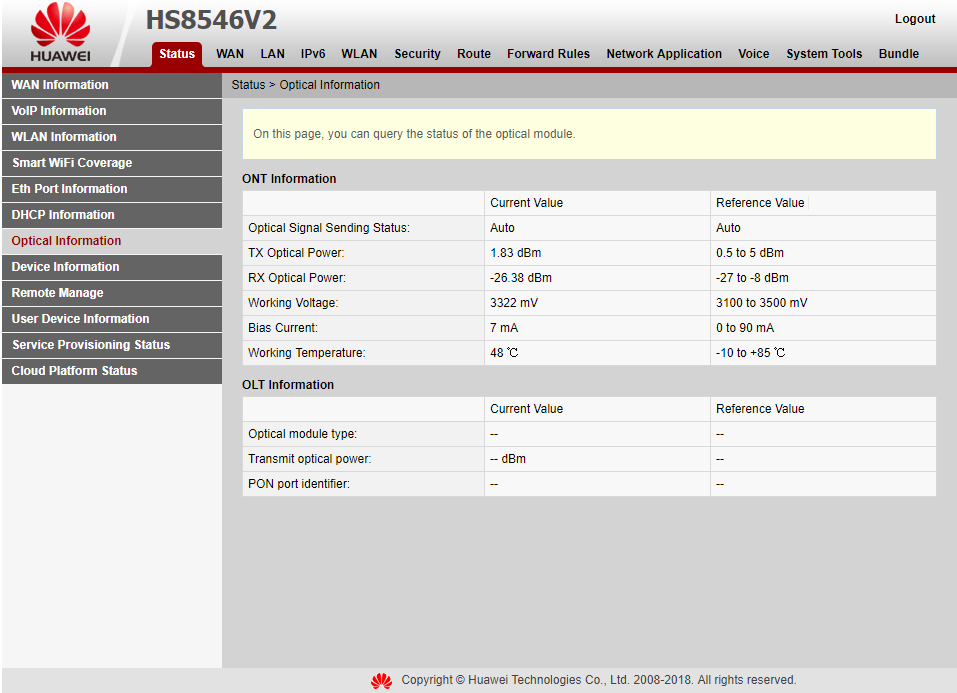Go to the WLAN tab
This screenshot has height=693, width=957.
359,54
